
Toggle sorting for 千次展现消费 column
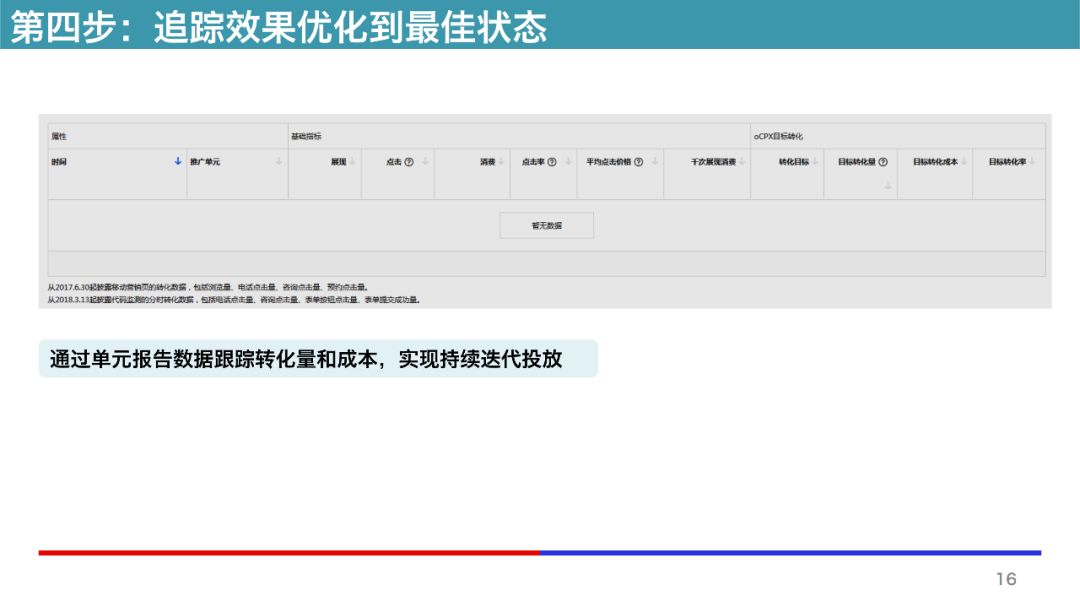click(741, 160)
